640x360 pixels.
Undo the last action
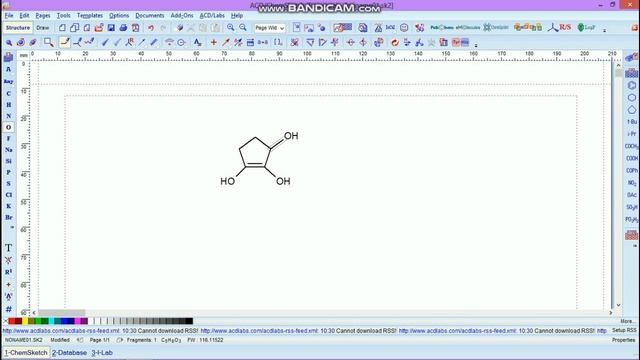(151, 28)
